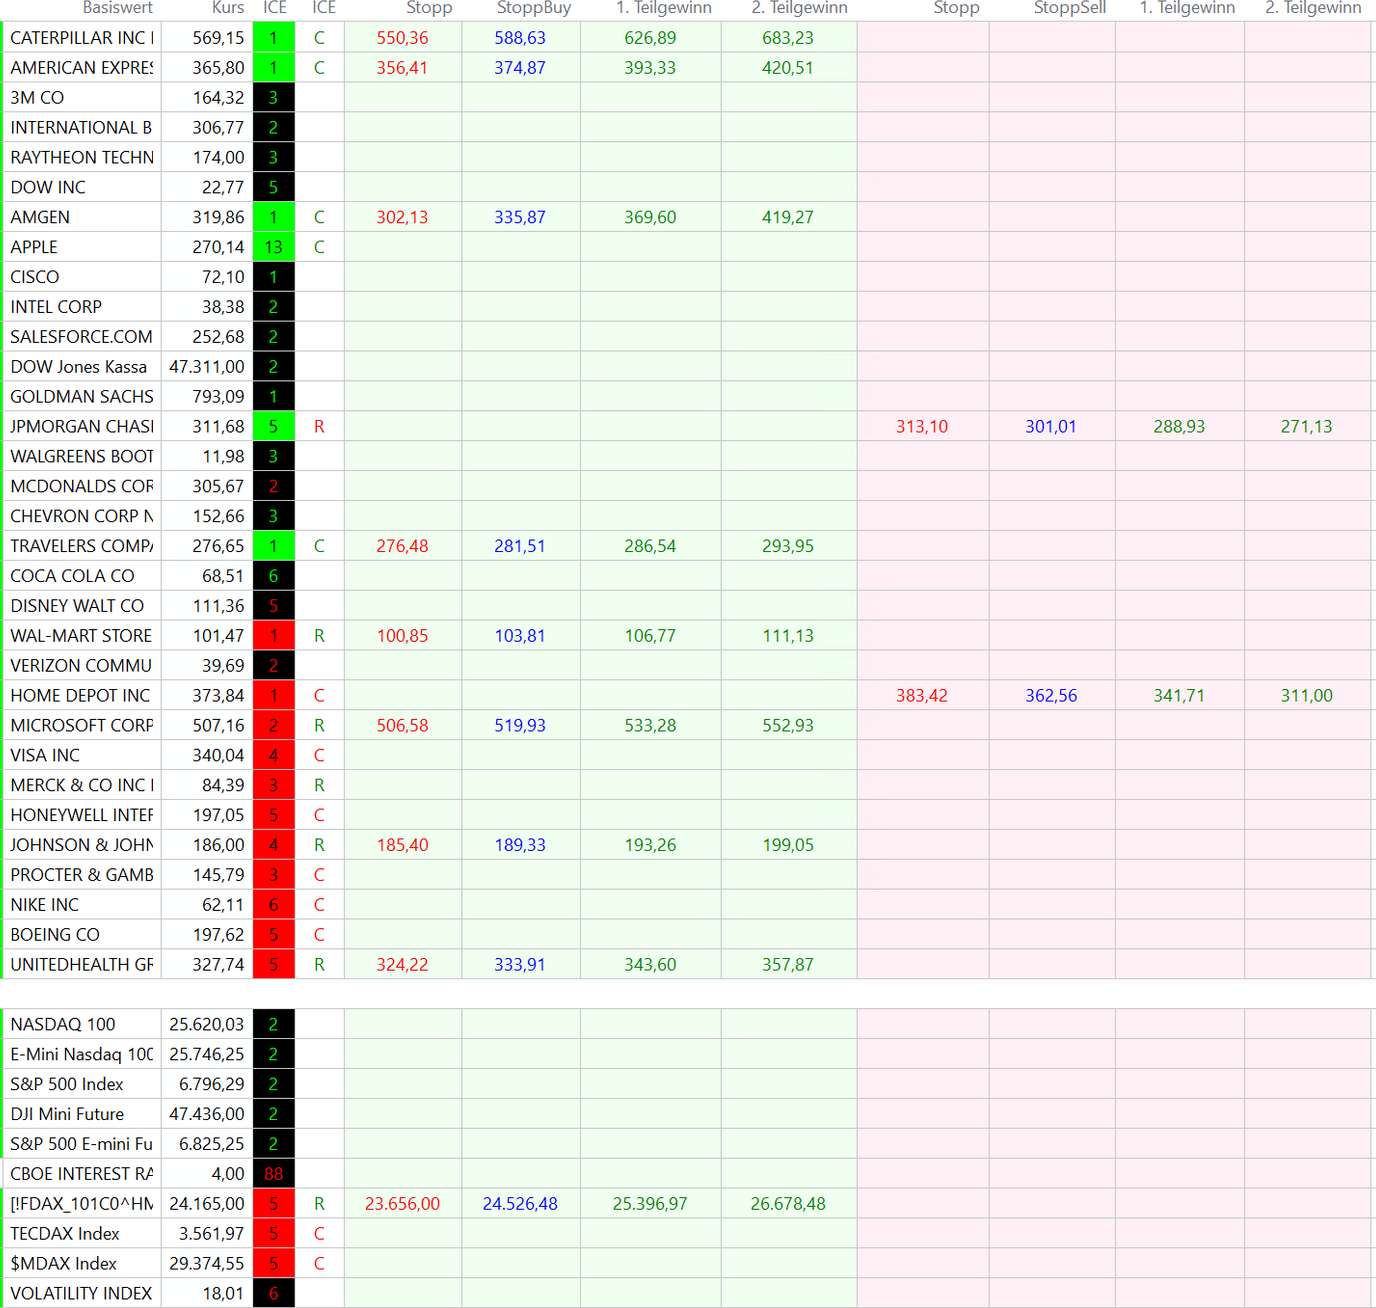Select the DOW Jones Kassa price 47.311,00
The image size is (1376, 1308).
207,367
